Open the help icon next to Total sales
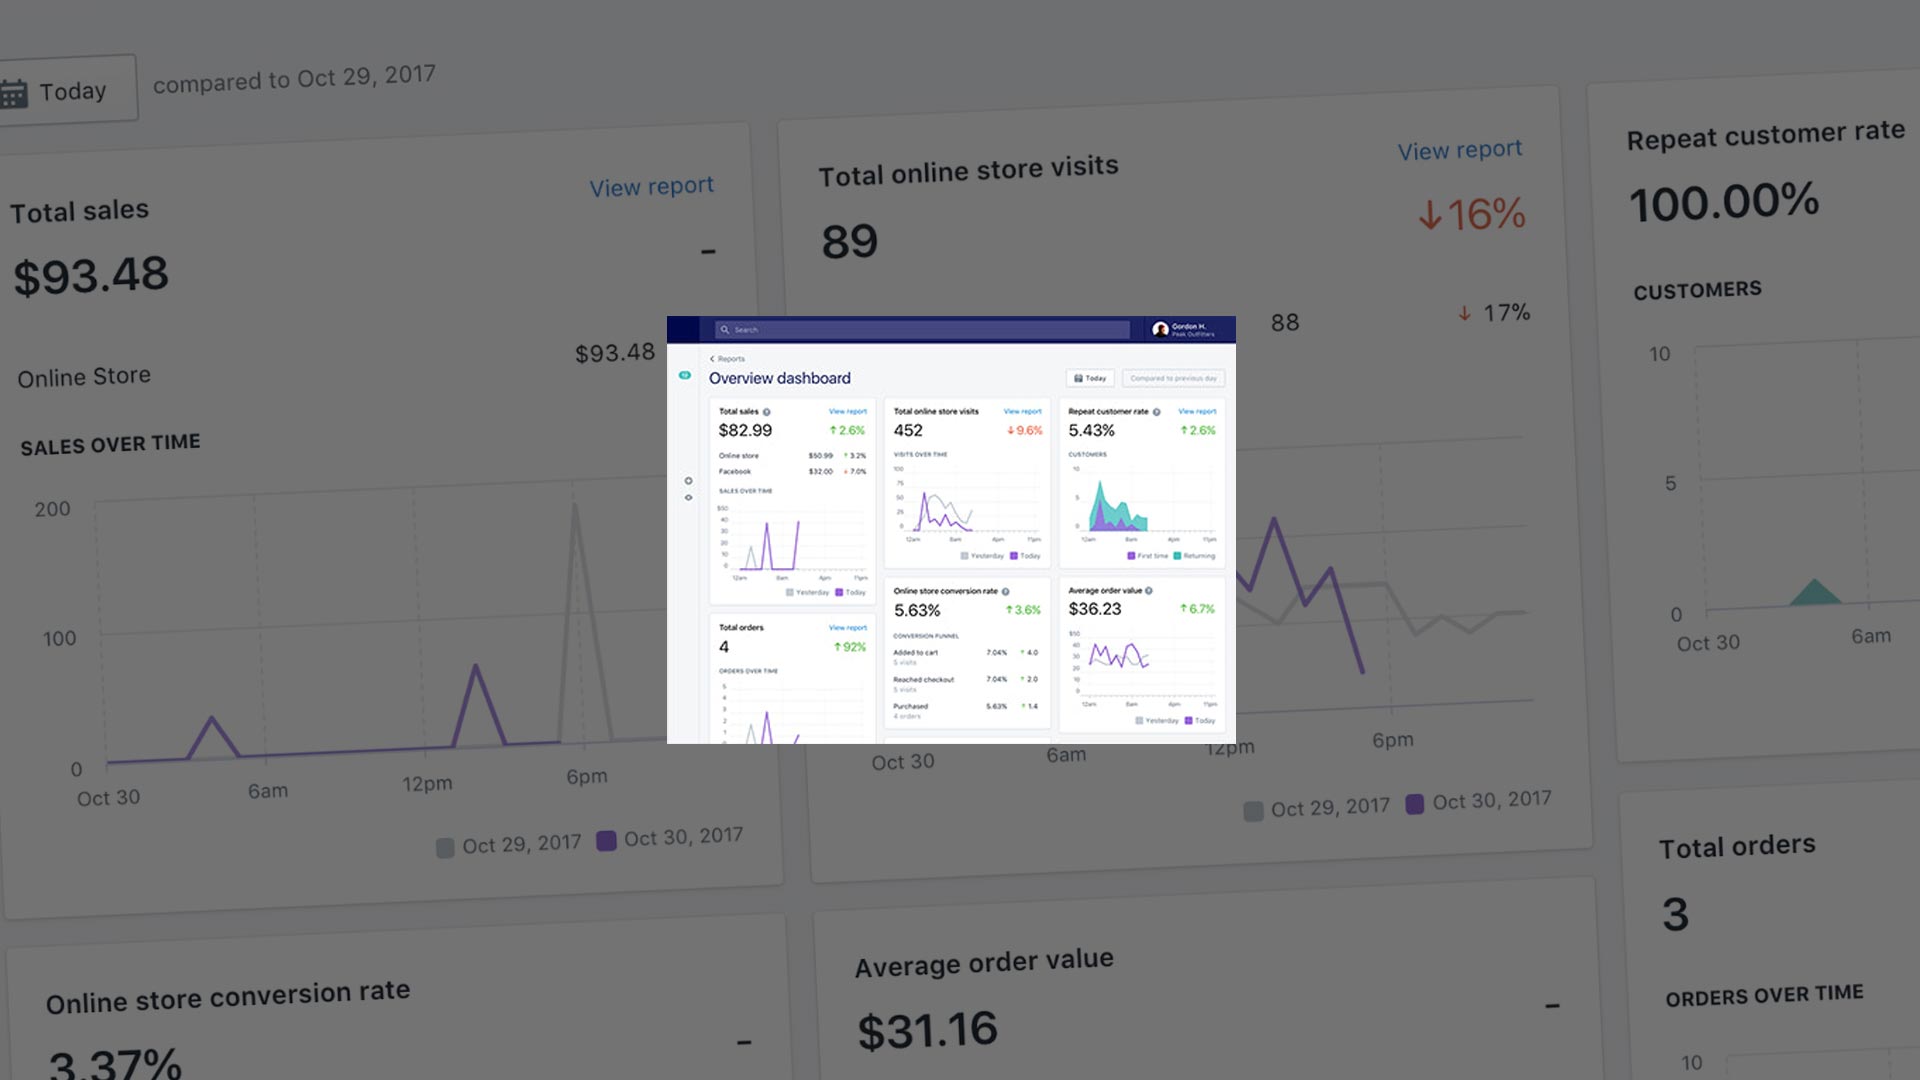Viewport: 1920px width, 1080px height. pyautogui.click(x=766, y=412)
